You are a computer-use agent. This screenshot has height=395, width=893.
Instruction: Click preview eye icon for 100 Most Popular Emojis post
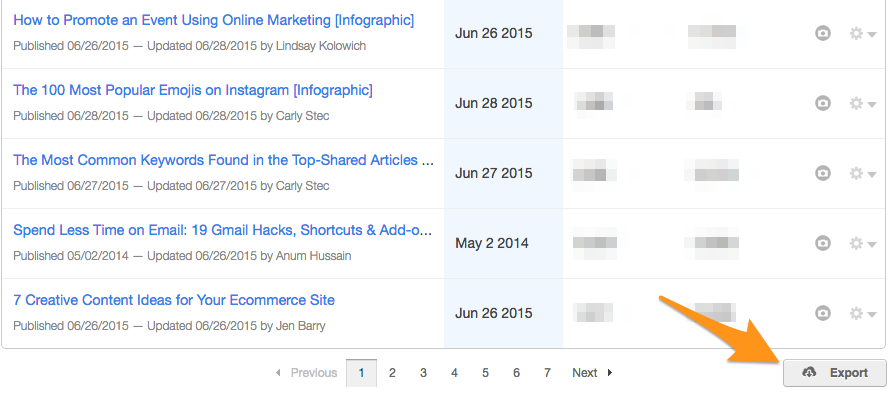point(822,104)
